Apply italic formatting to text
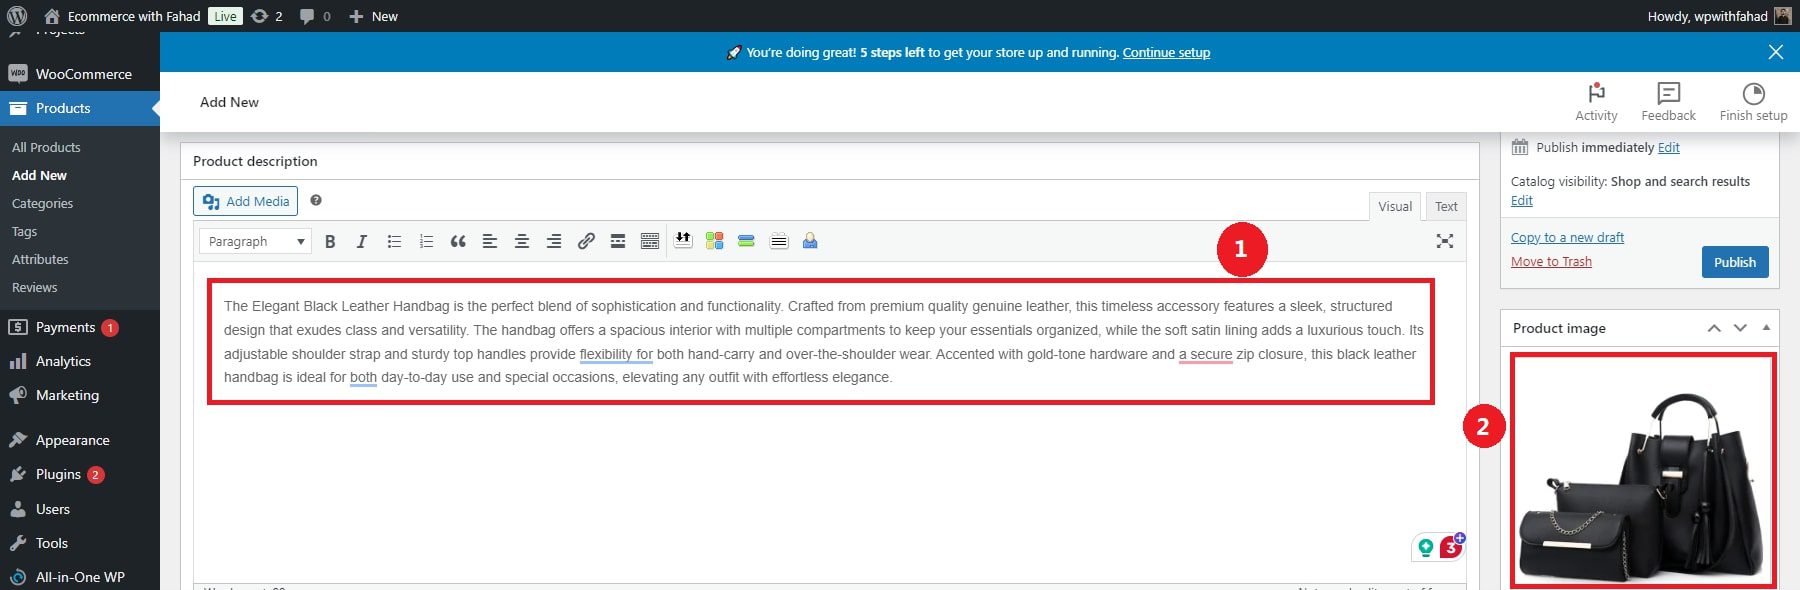Screen dimensions: 1800x590 [362, 241]
